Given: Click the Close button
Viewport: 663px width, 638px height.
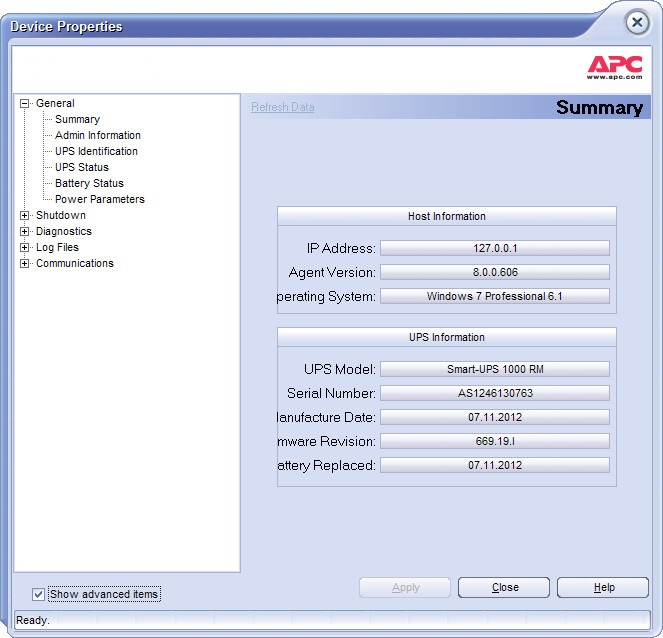Looking at the screenshot, I should pos(504,588).
